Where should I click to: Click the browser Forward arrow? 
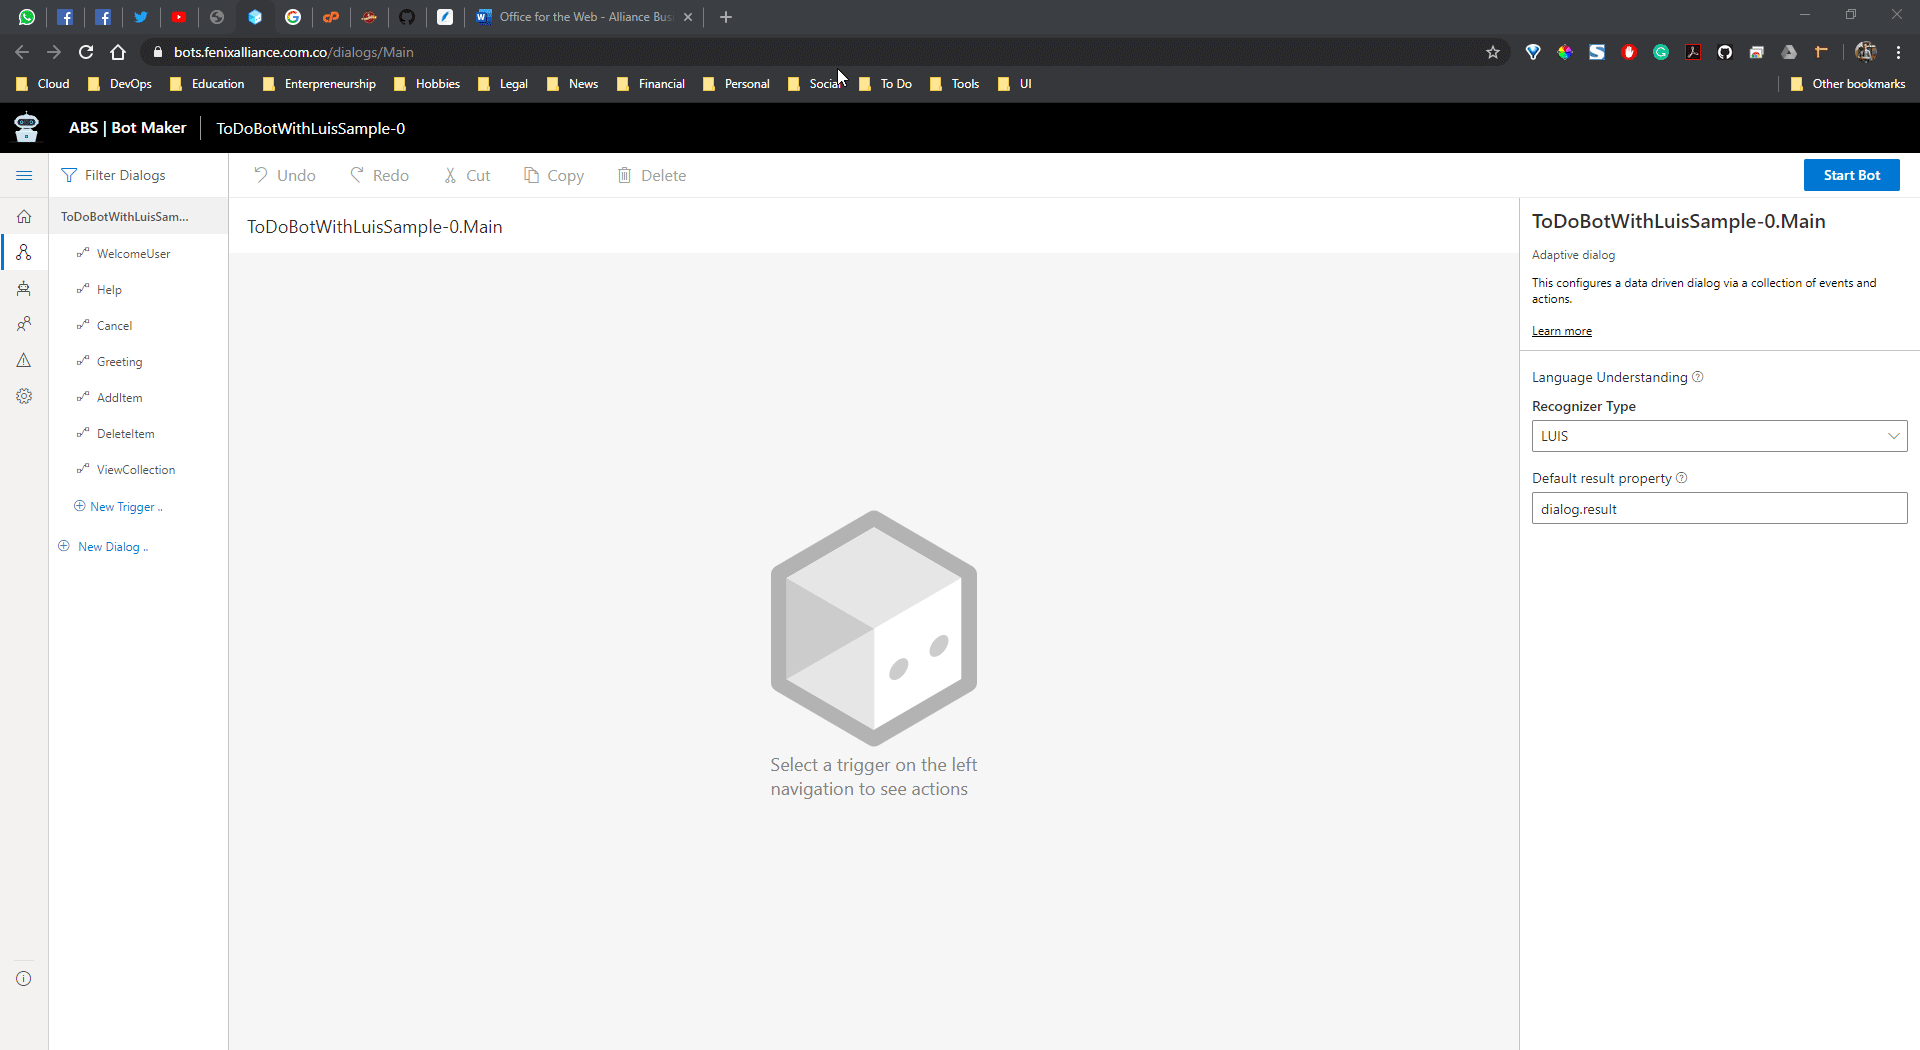54,52
